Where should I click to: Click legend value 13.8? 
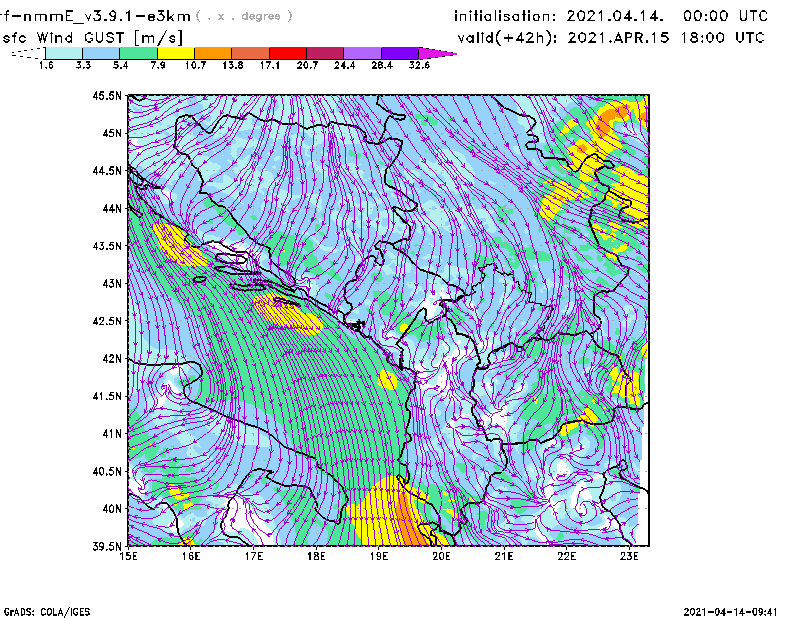point(233,65)
